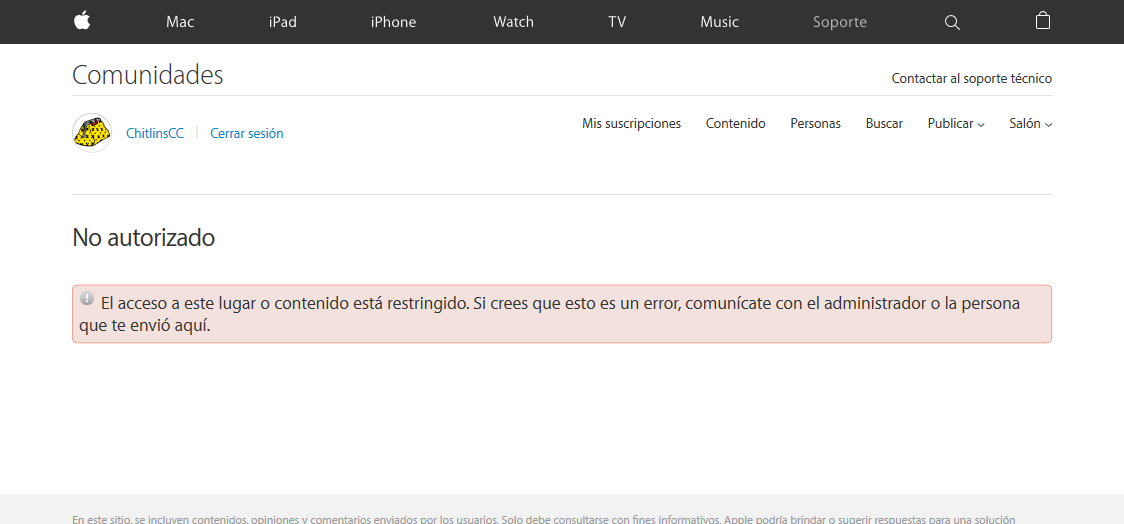This screenshot has width=1124, height=524.
Task: Click the Apple logo icon
Action: [82, 22]
